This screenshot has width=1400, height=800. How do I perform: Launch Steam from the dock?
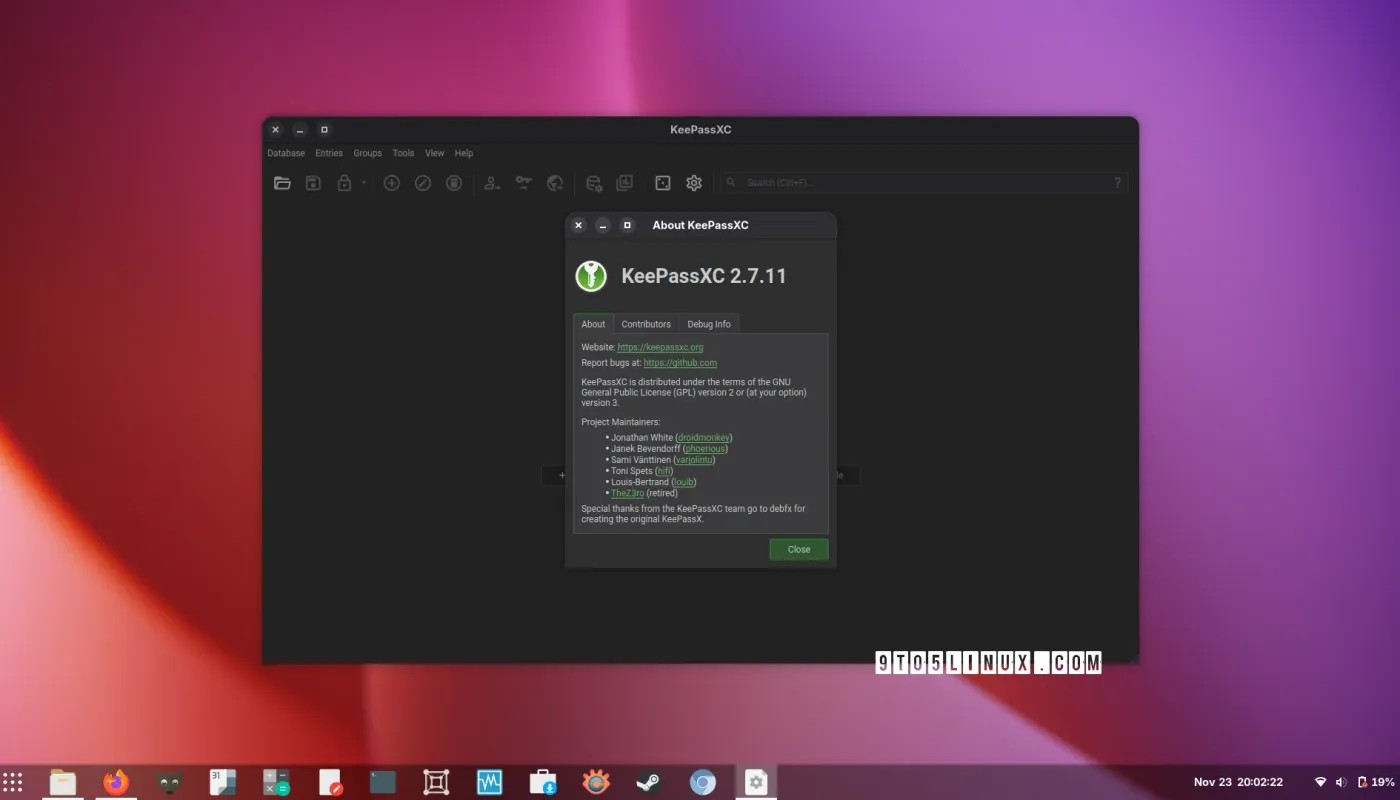(649, 781)
